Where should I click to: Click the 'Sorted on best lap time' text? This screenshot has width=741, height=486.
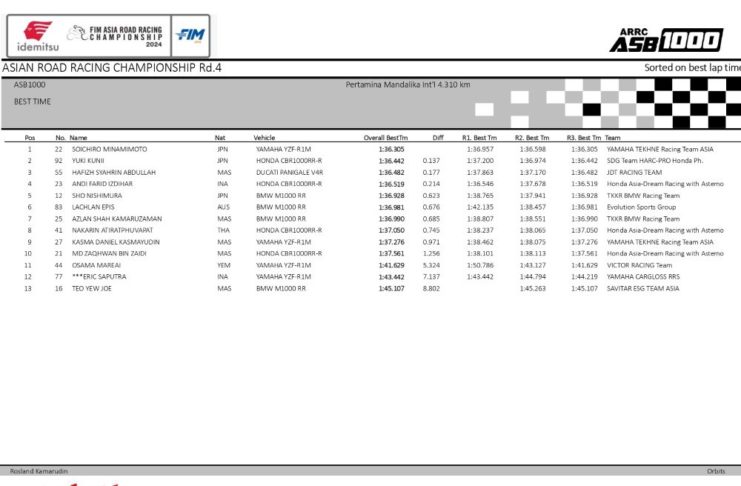click(692, 68)
